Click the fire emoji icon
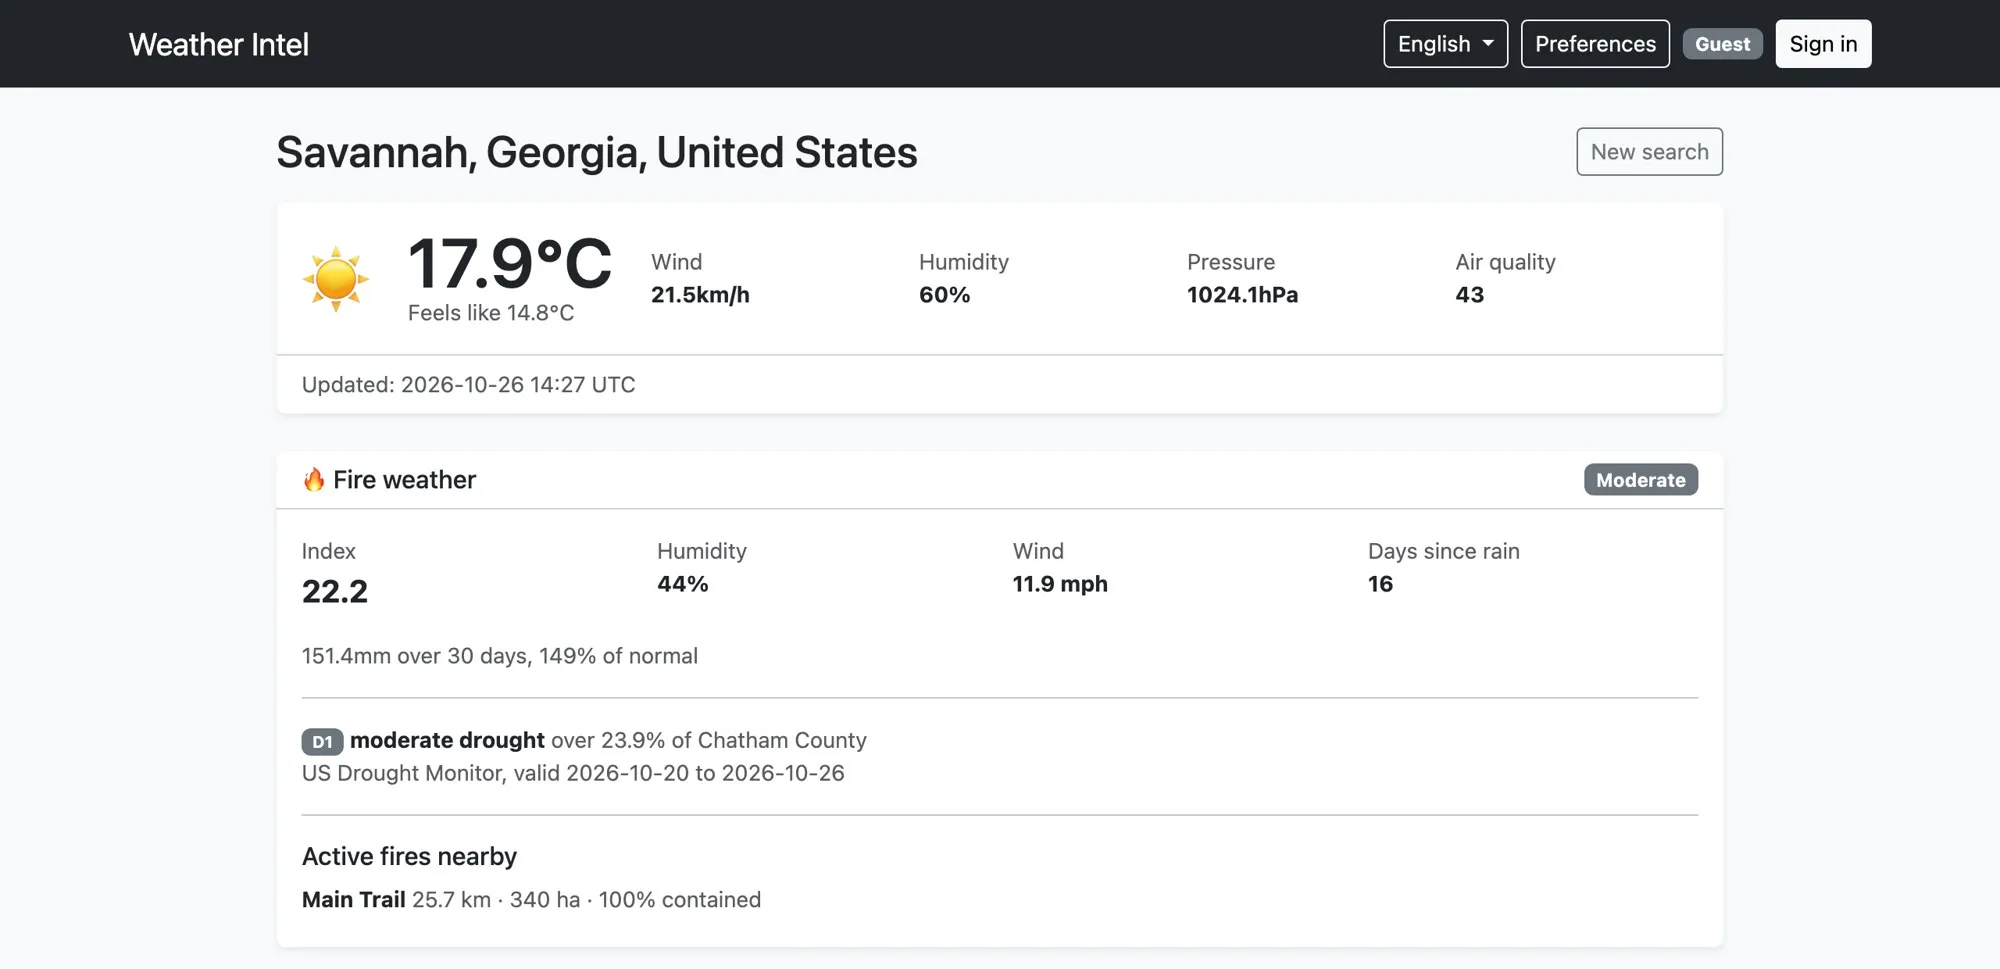 point(314,480)
